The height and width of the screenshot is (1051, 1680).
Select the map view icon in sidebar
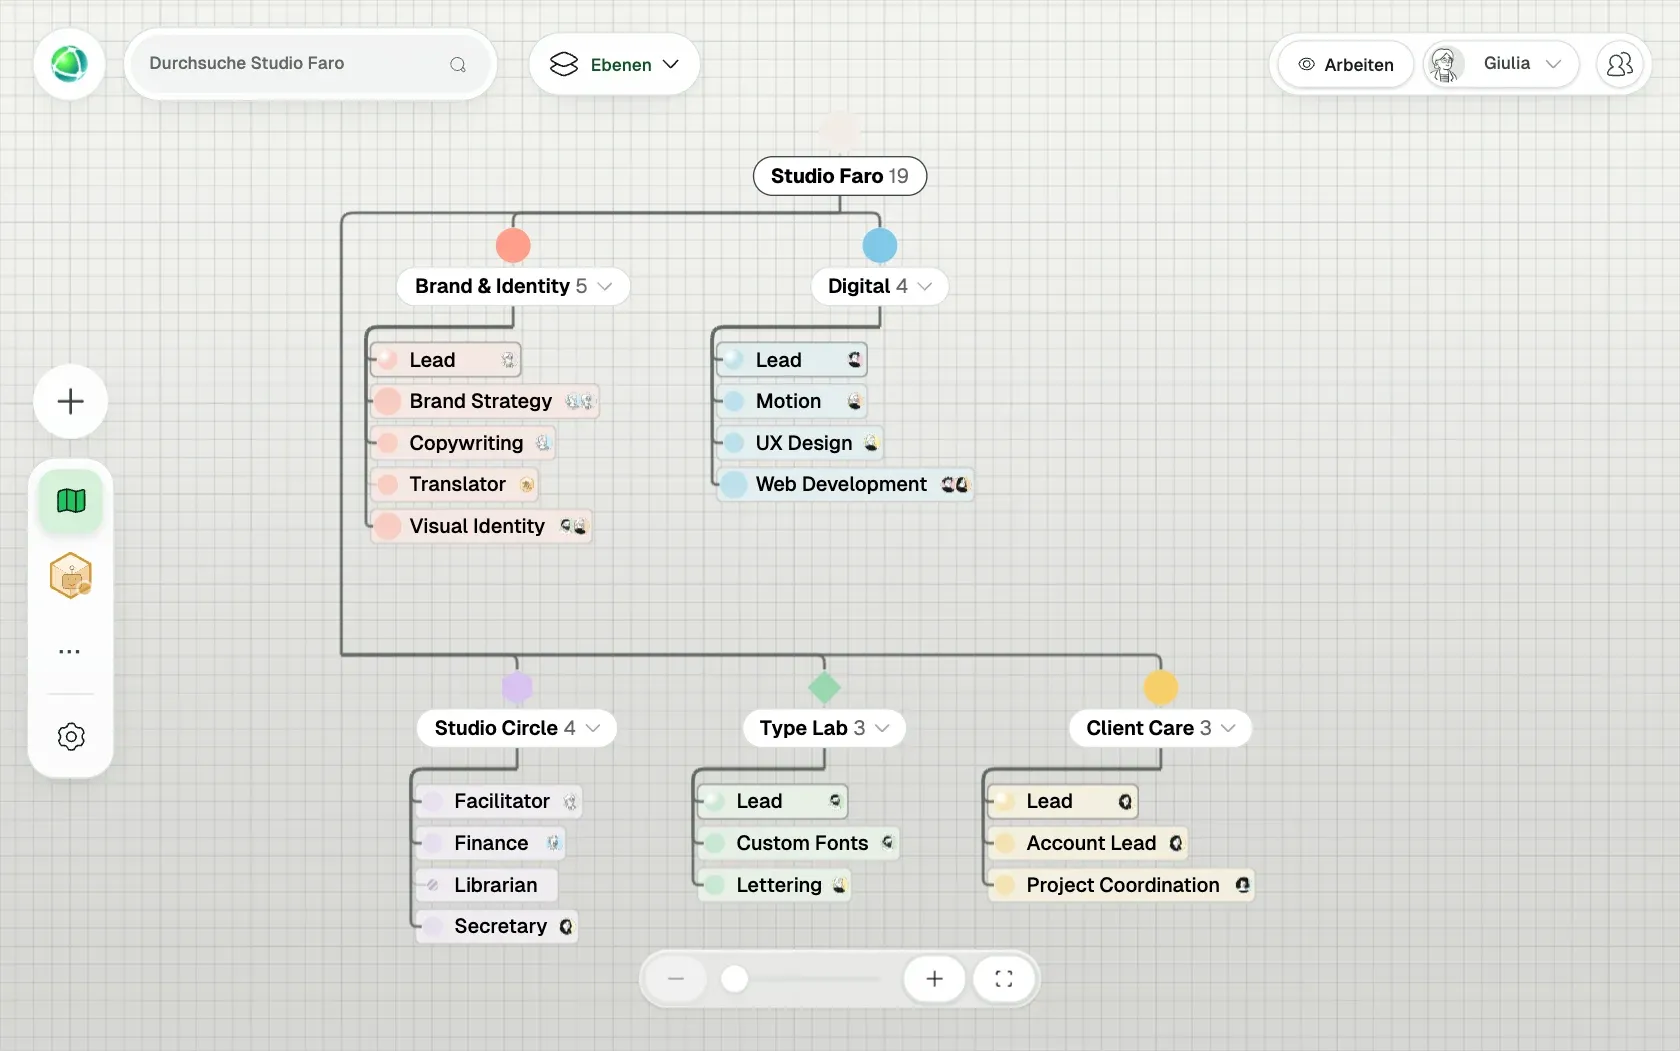(x=71, y=500)
